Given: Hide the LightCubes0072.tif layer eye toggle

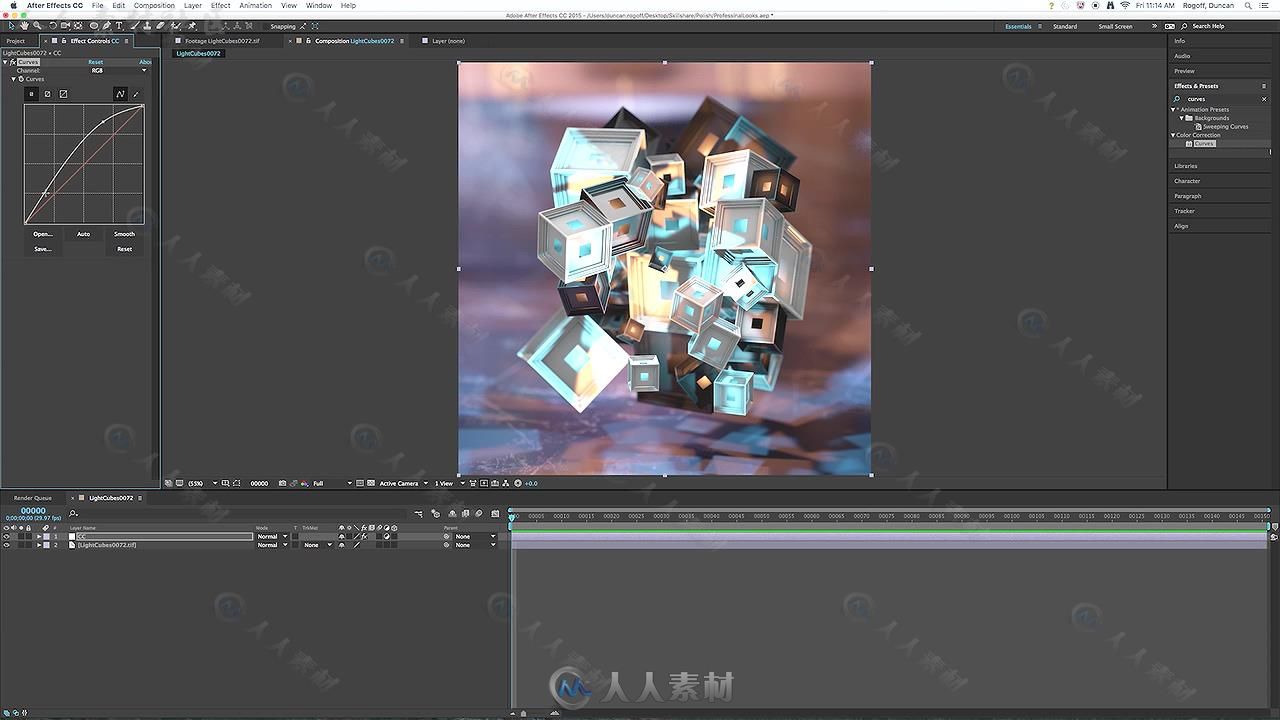Looking at the screenshot, I should (x=6, y=545).
